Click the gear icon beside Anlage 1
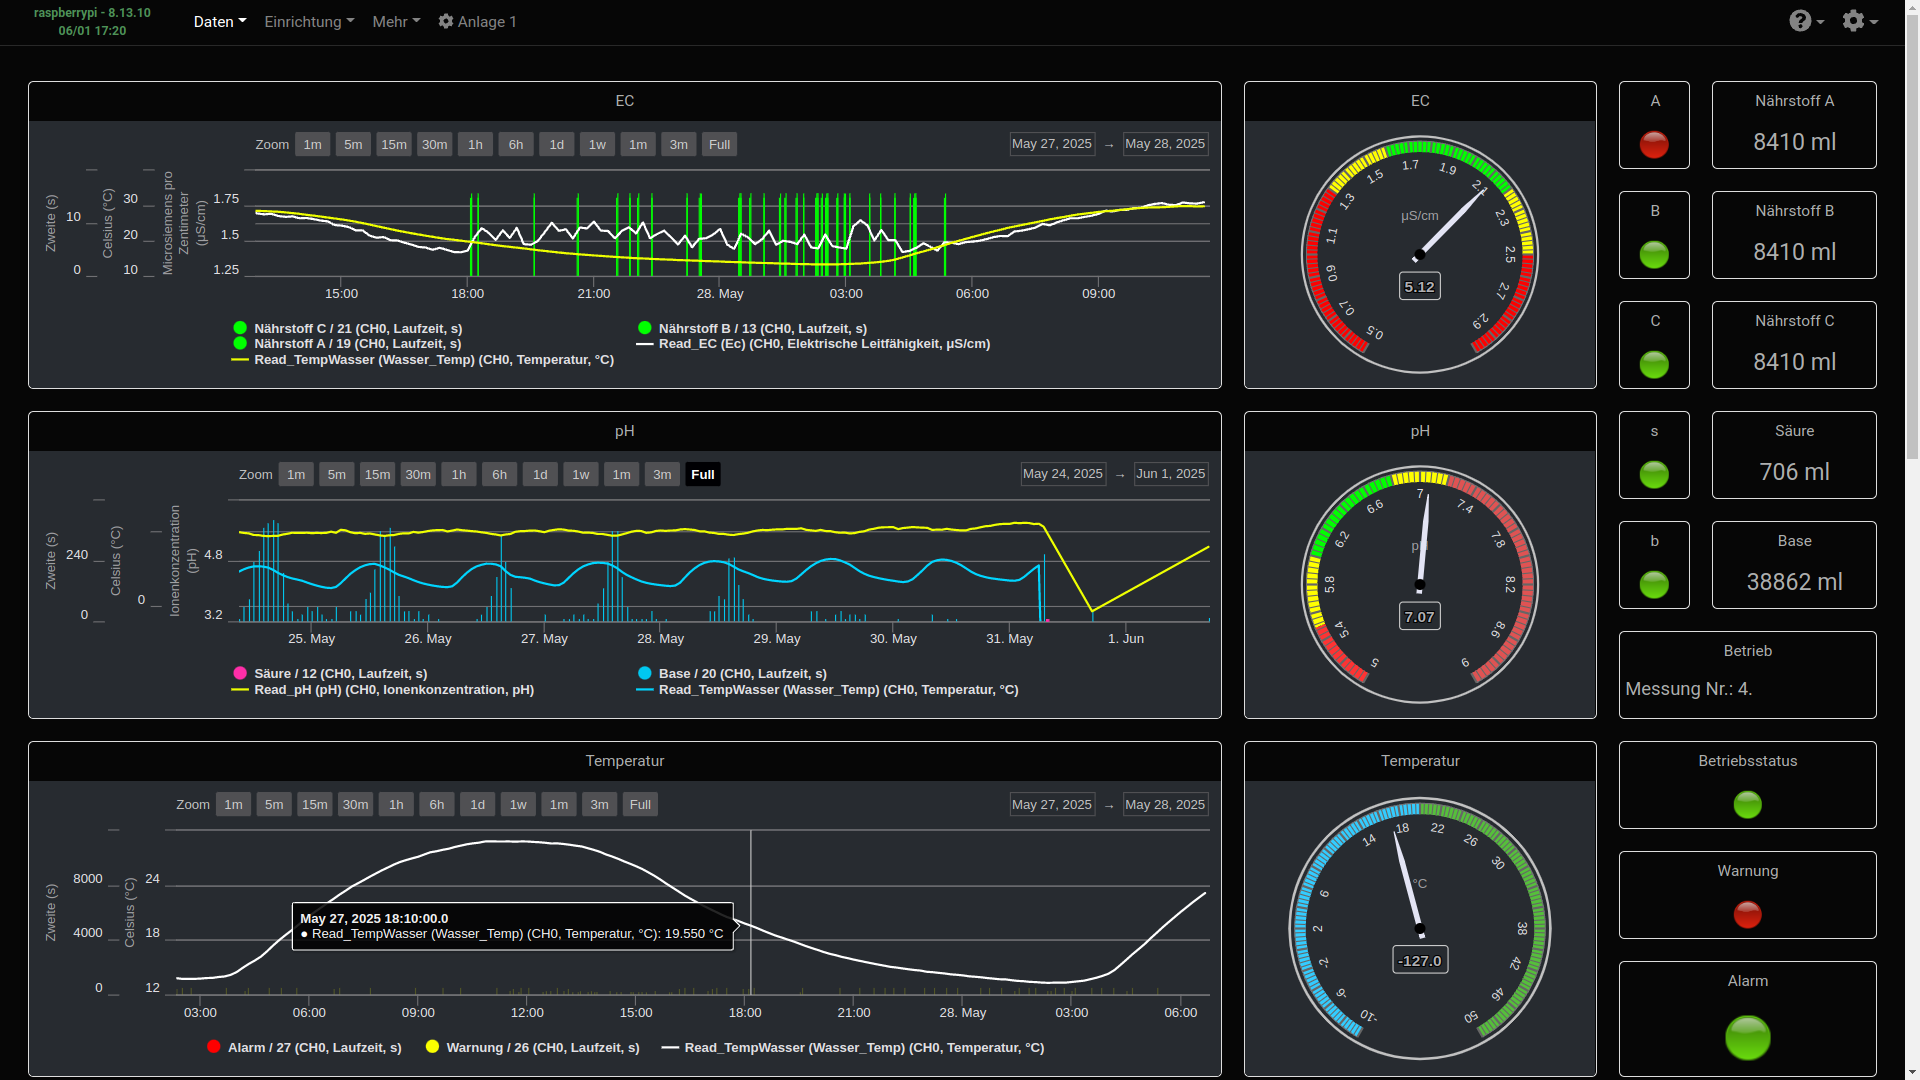This screenshot has height=1080, width=1920. click(x=446, y=21)
